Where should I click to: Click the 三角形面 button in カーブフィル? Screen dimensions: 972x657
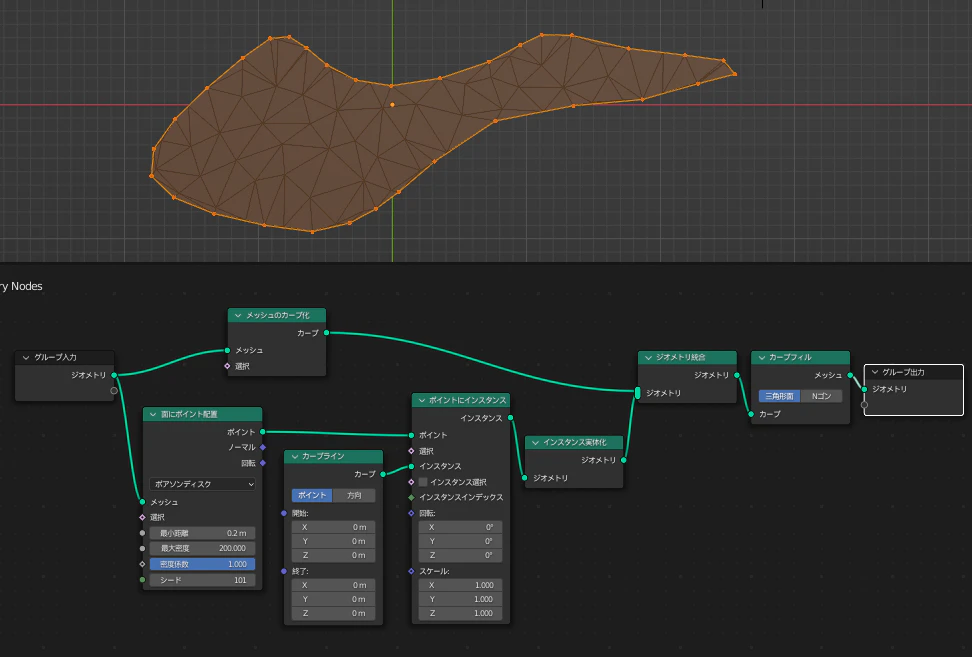(780, 396)
